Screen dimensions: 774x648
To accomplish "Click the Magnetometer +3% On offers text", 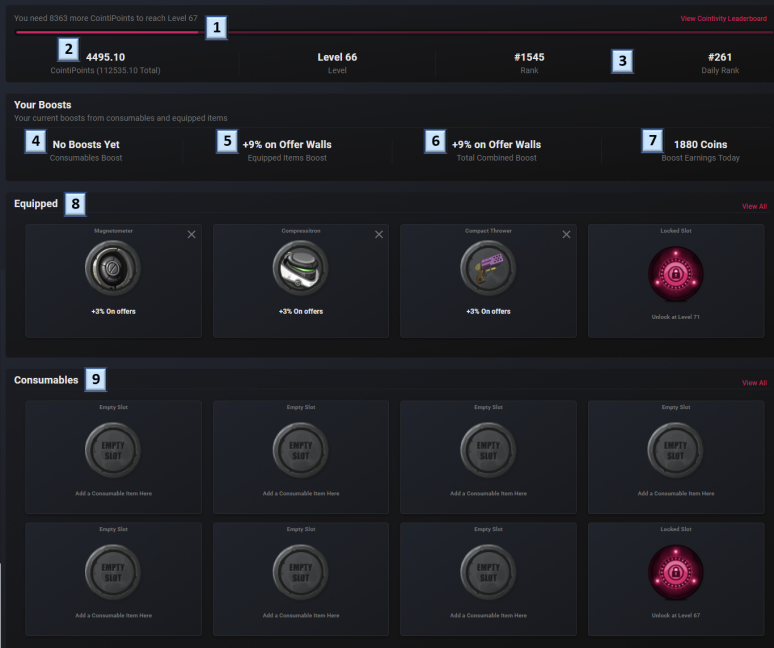I will click(x=113, y=311).
